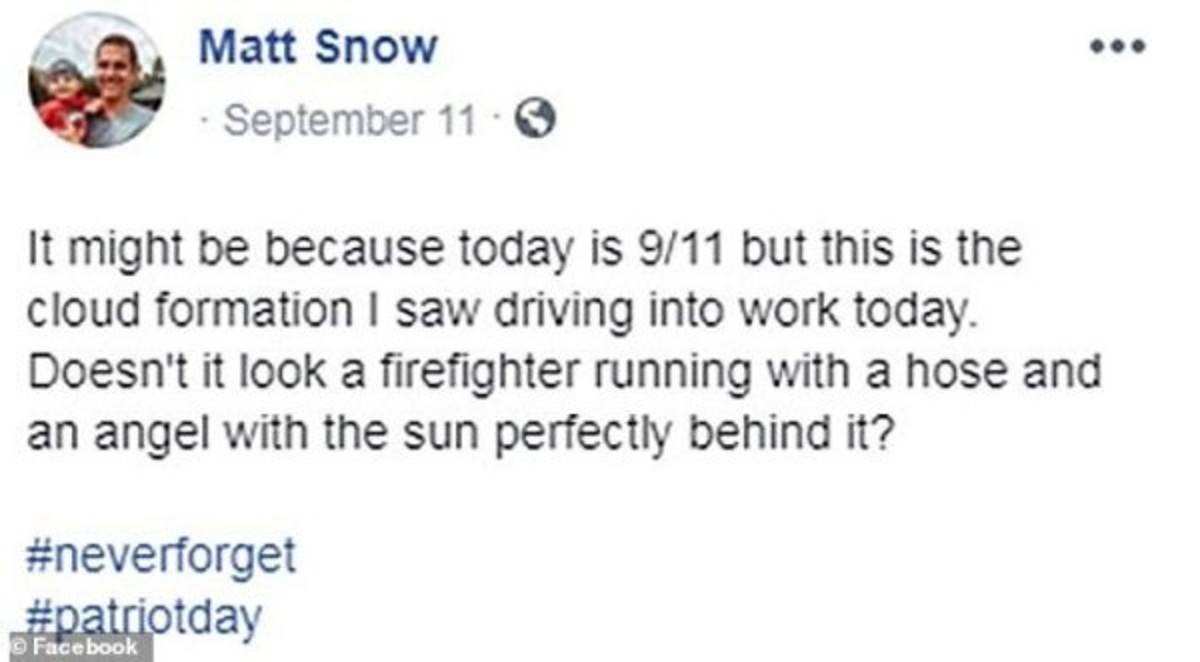The width and height of the screenshot is (1200, 662).
Task: Follow the #neverforget hashtag
Action: [161, 557]
